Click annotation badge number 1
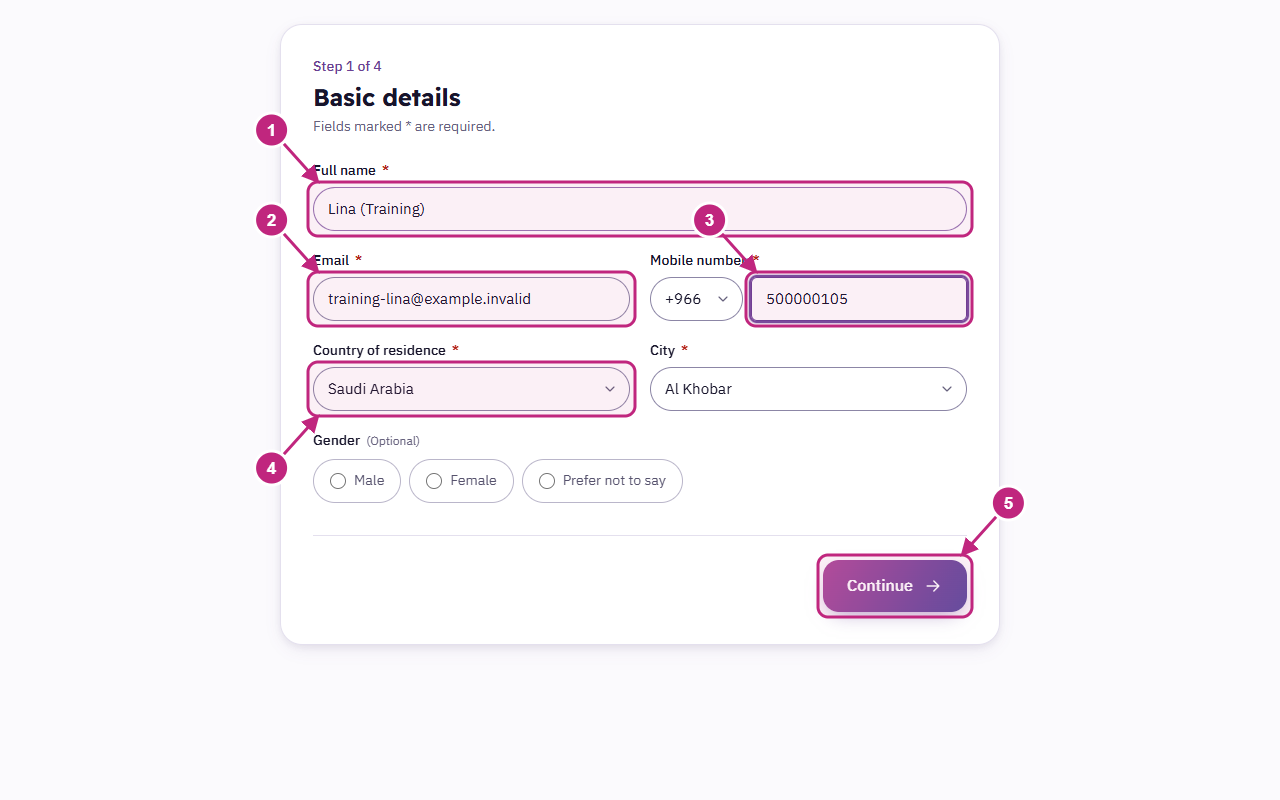The width and height of the screenshot is (1280, 800). pyautogui.click(x=271, y=130)
